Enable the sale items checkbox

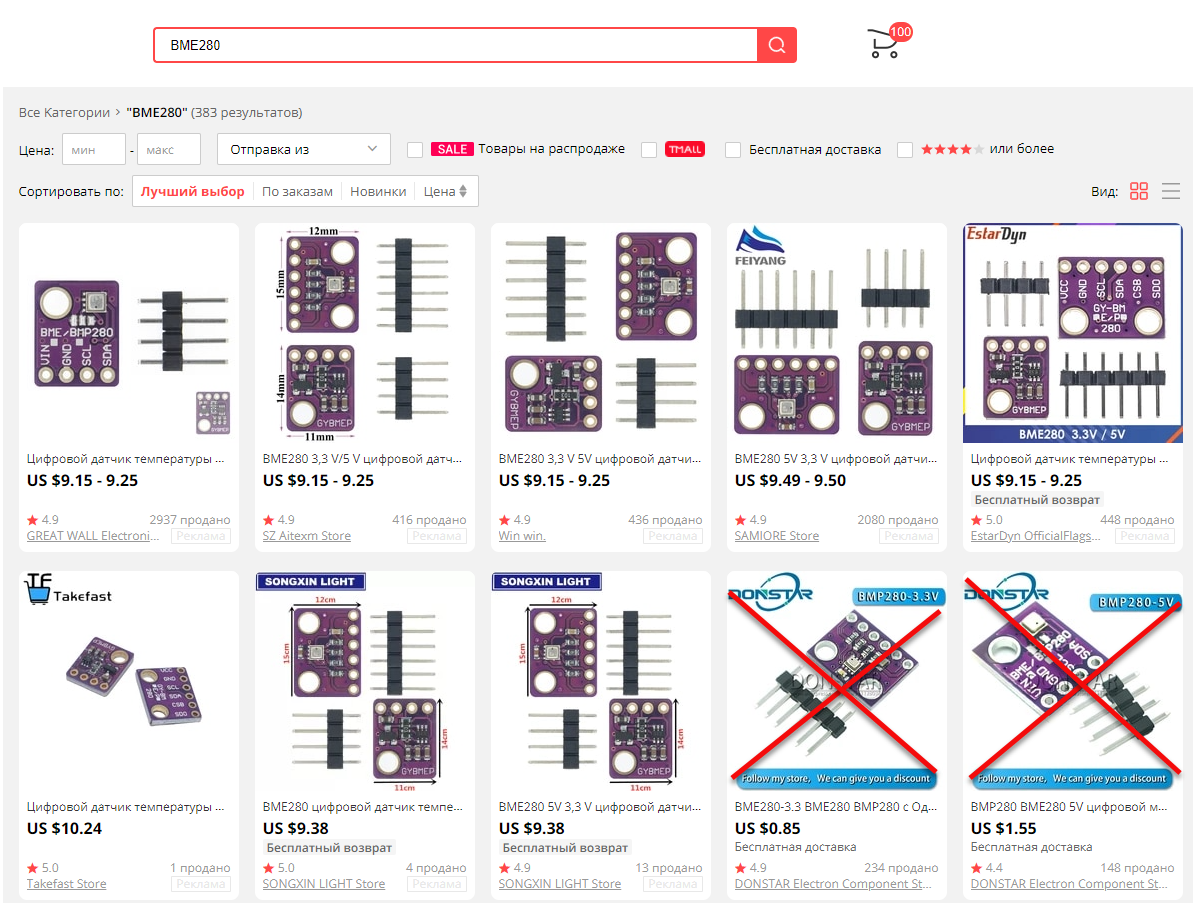(415, 150)
